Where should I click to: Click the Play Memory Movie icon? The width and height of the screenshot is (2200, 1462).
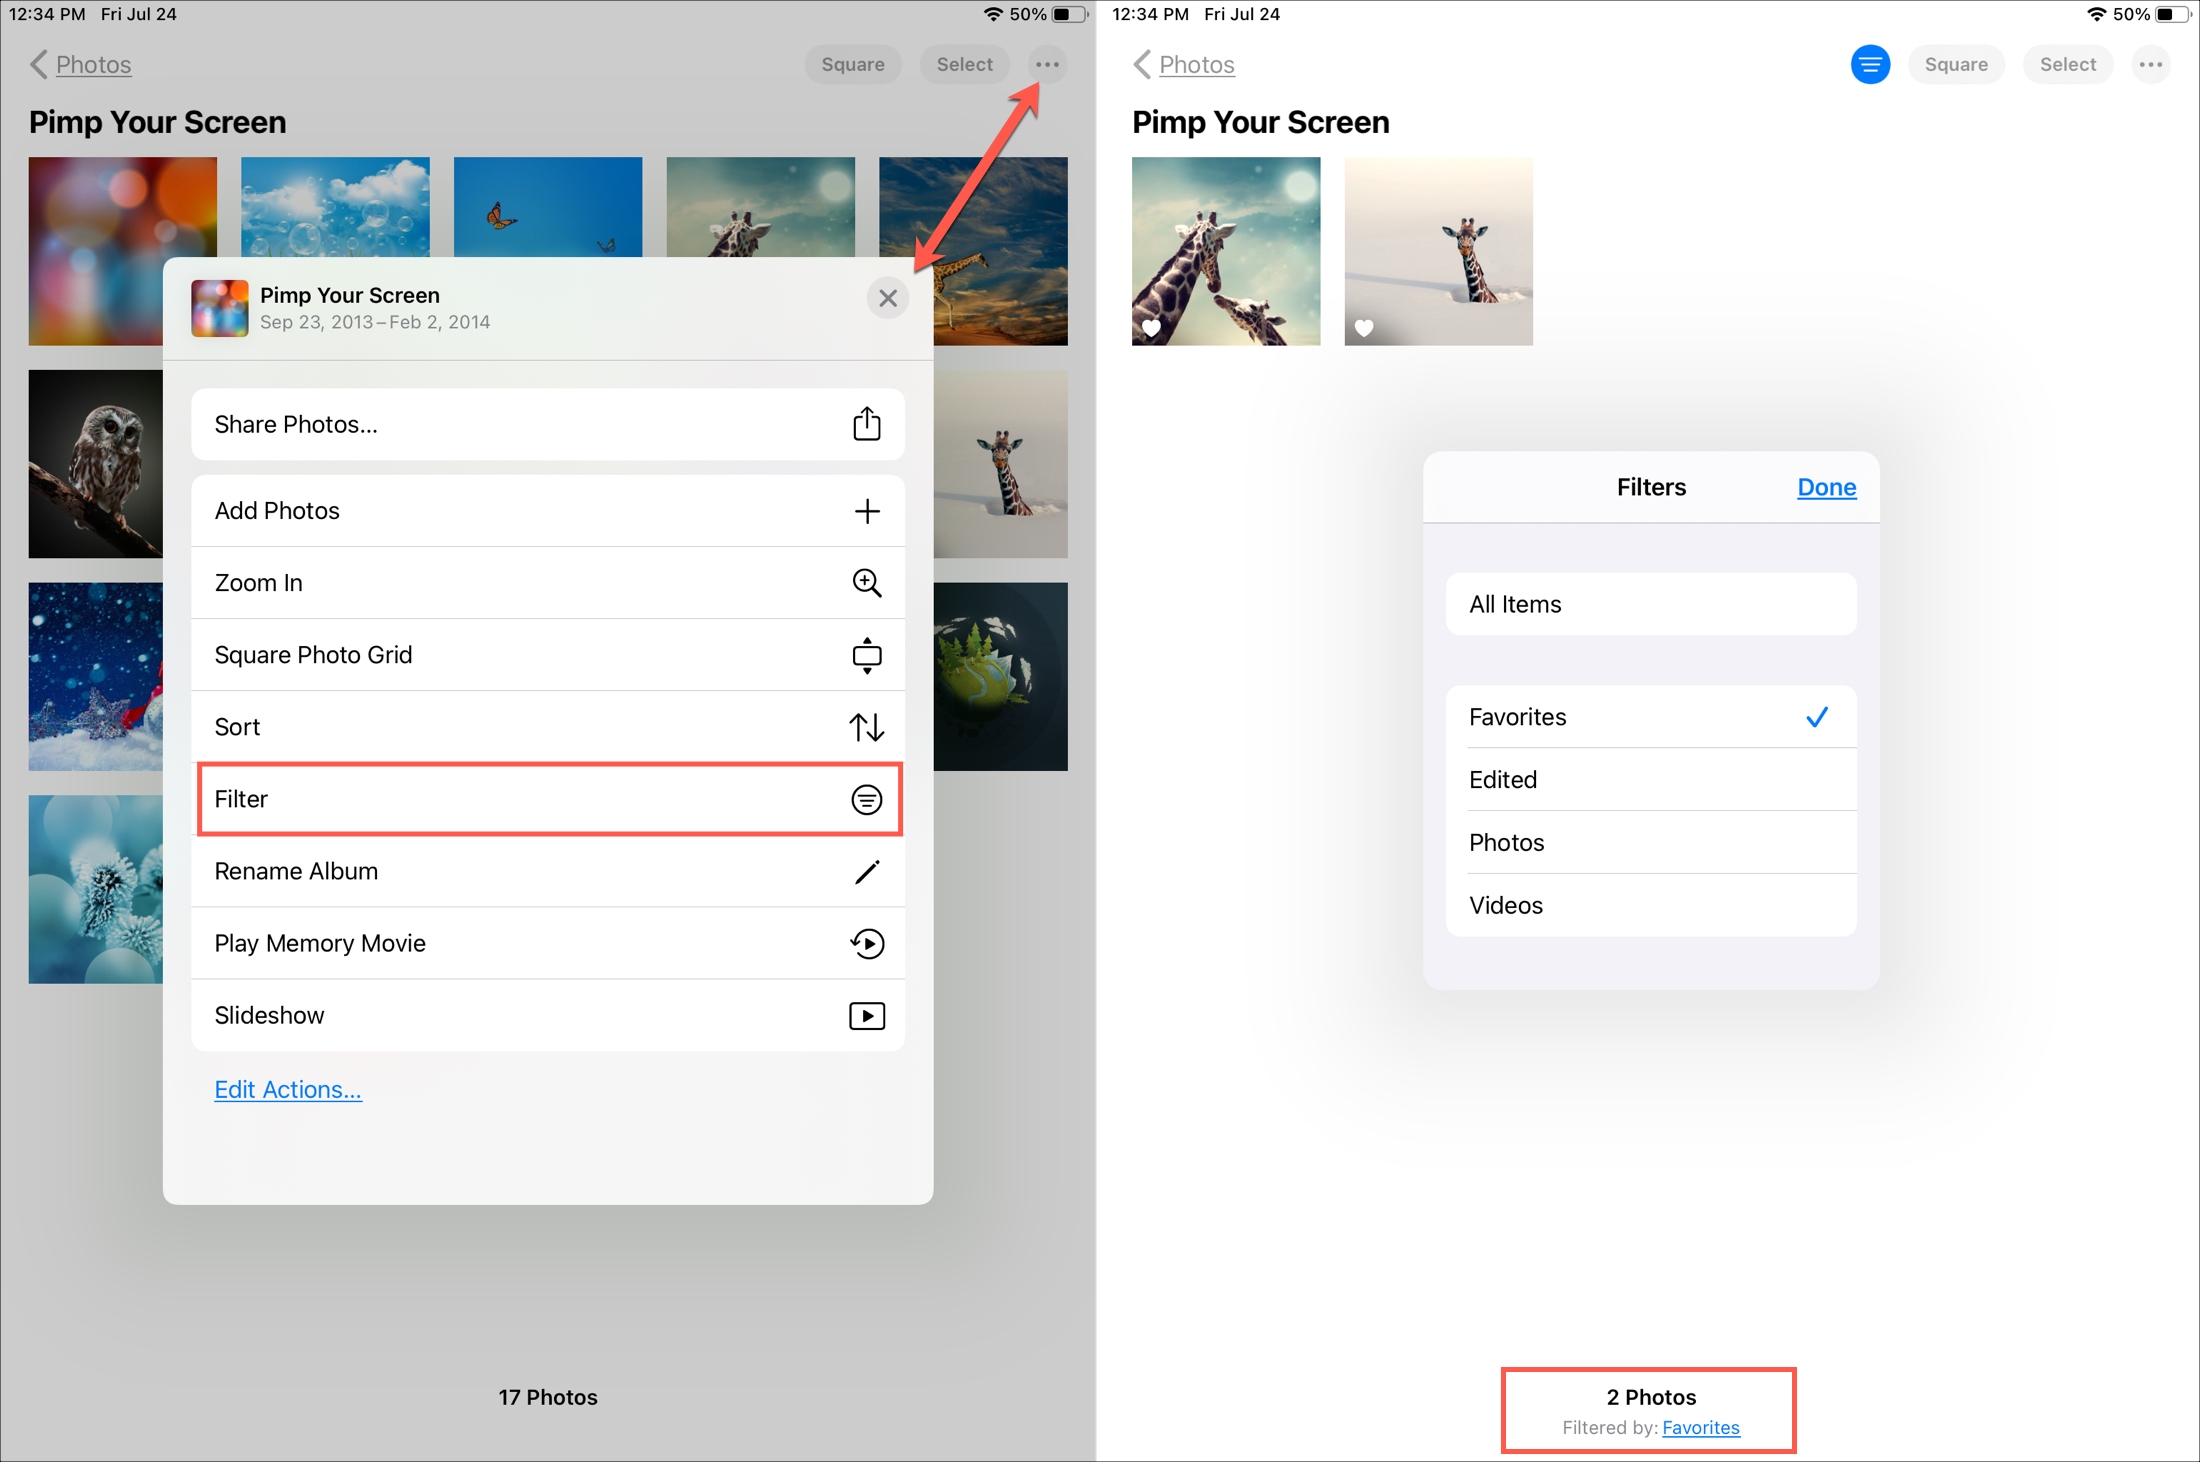point(866,943)
